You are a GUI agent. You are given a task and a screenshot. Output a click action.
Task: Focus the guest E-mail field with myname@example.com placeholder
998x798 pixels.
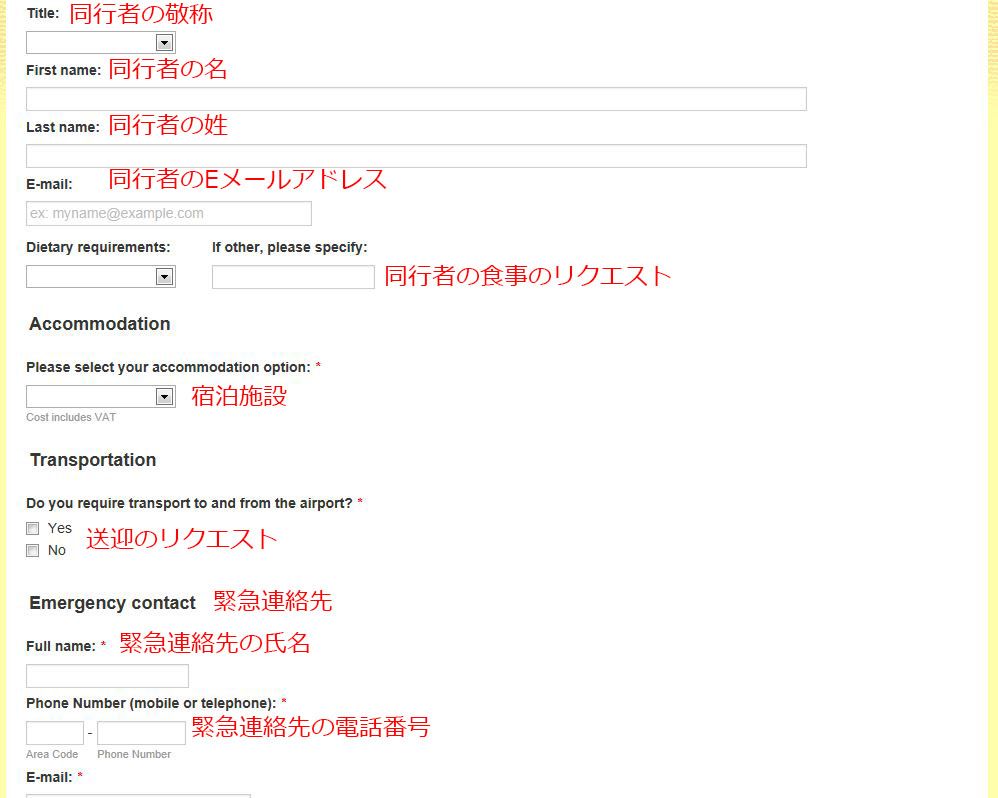pyautogui.click(x=169, y=213)
